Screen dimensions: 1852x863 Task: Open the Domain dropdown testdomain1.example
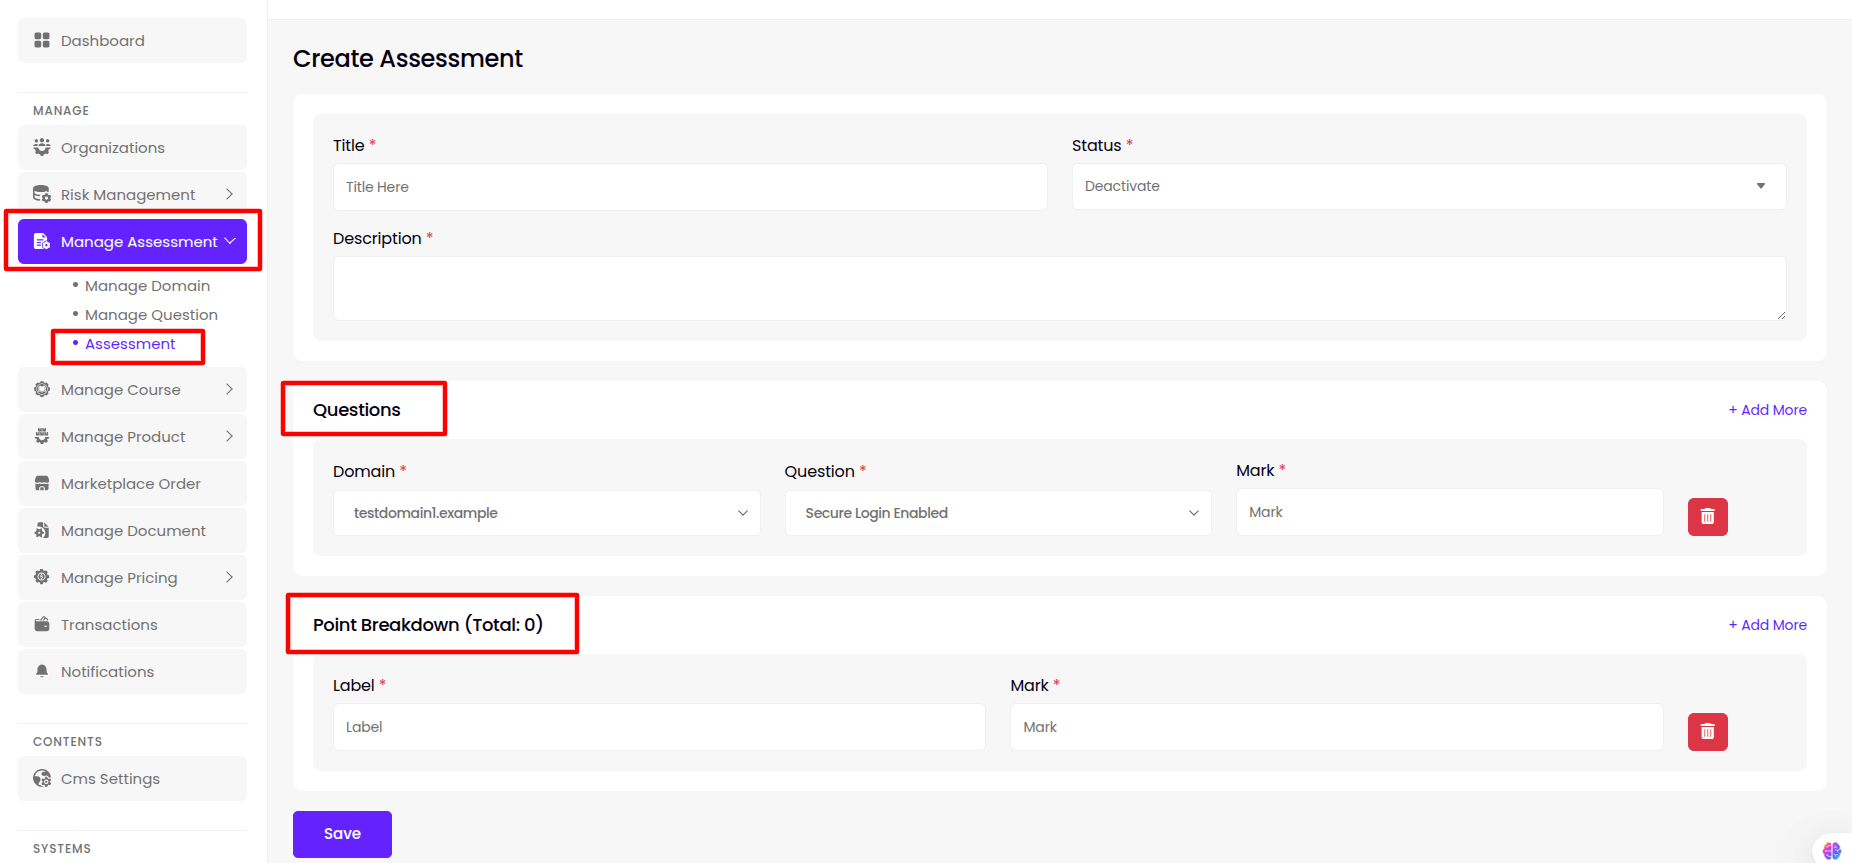546,513
